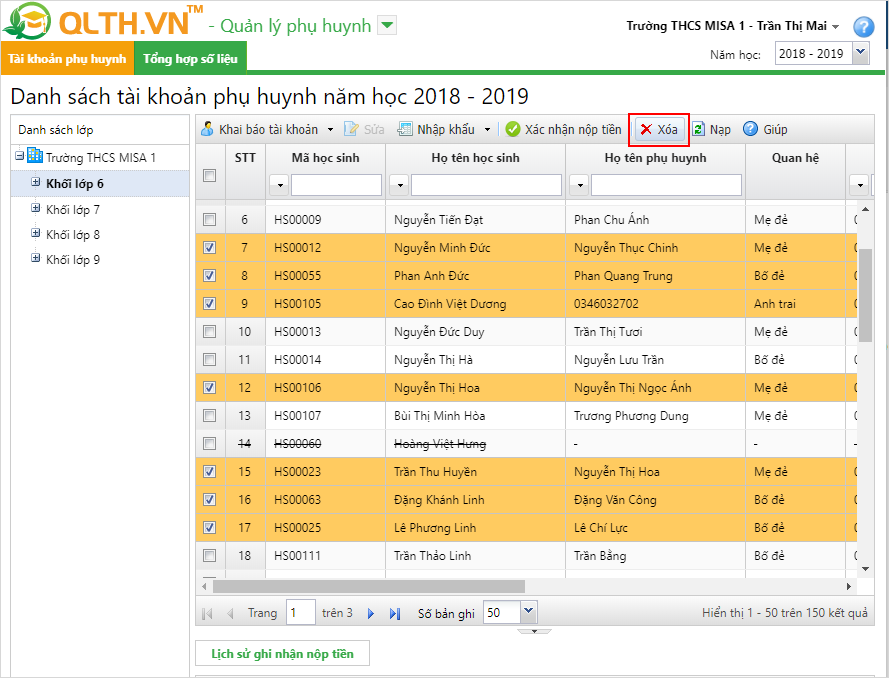Expand the Khối lớp 6 tree node

(36, 182)
